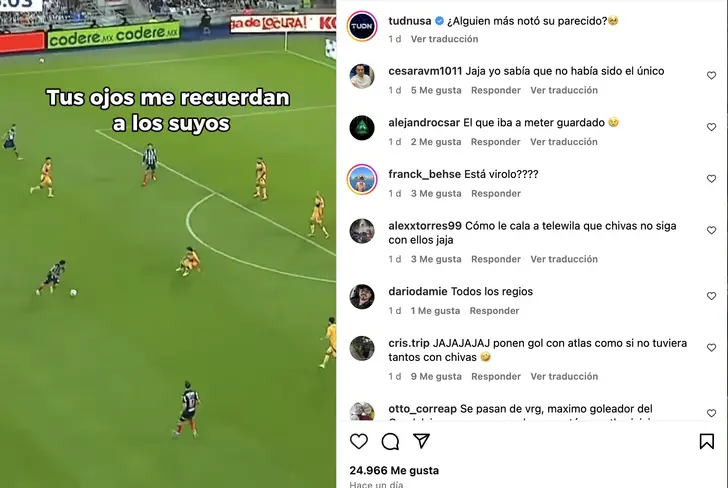
Task: Heart the cris.trip comment
Action: 711,347
